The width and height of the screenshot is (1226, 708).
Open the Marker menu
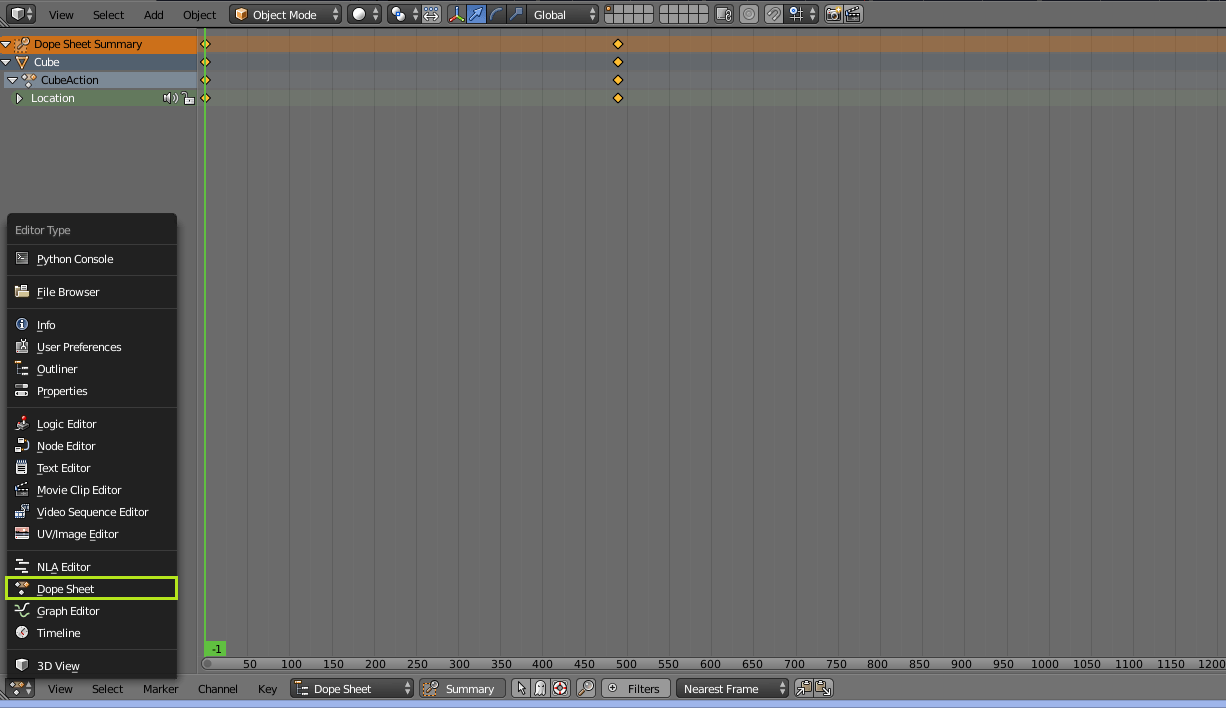coord(160,689)
